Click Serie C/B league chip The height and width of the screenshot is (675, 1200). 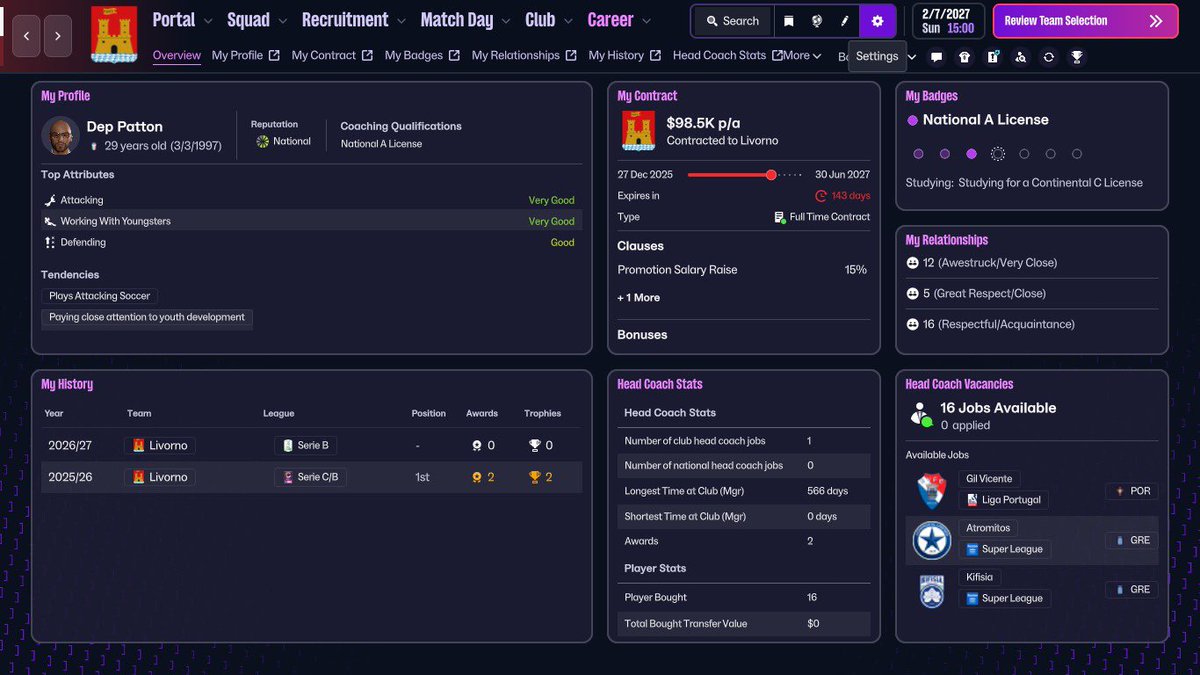(x=310, y=477)
